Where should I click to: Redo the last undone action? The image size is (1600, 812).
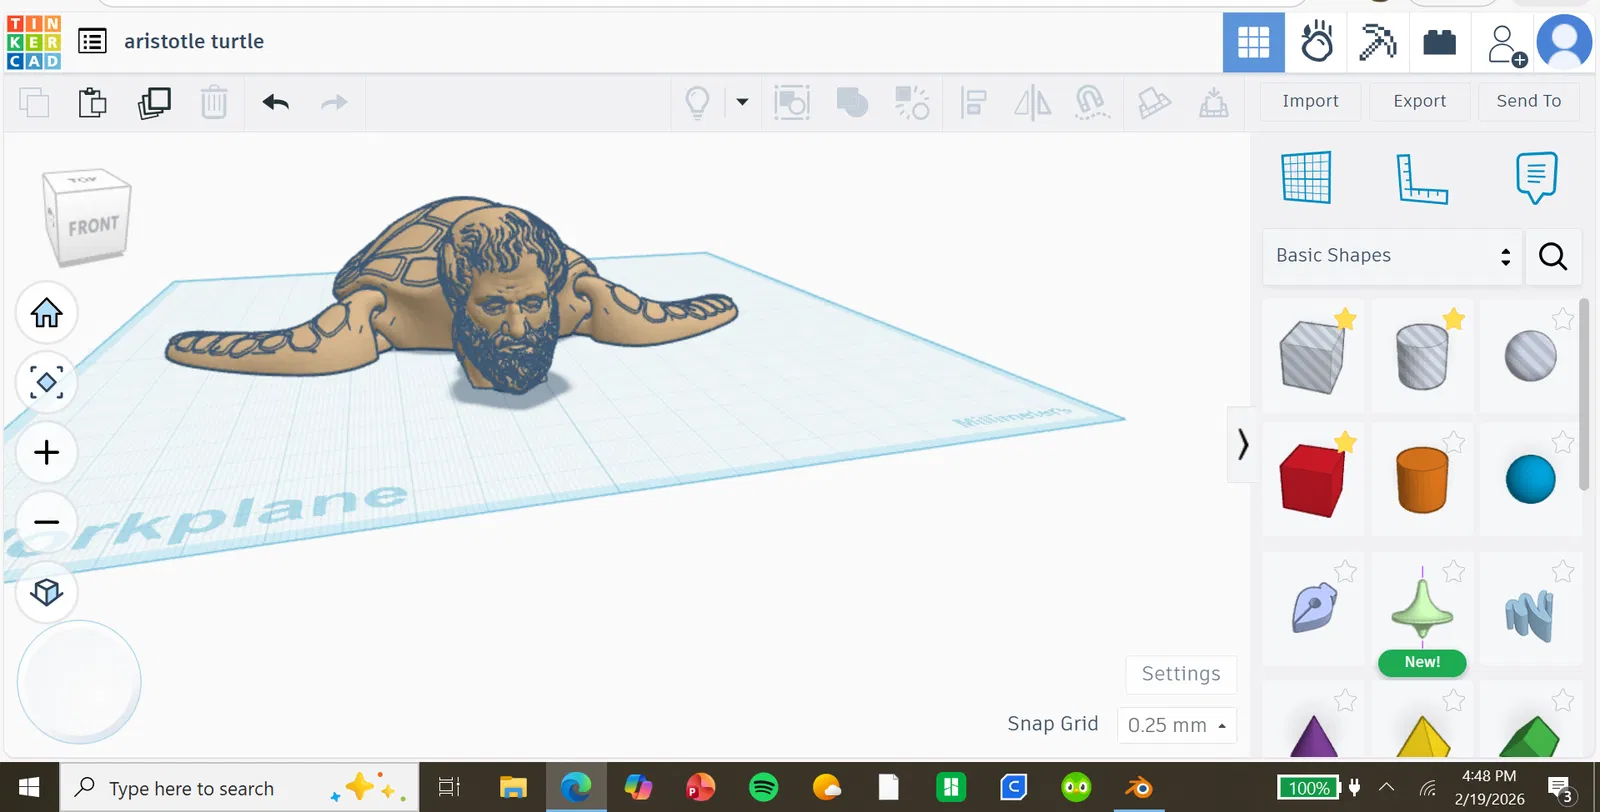(334, 102)
